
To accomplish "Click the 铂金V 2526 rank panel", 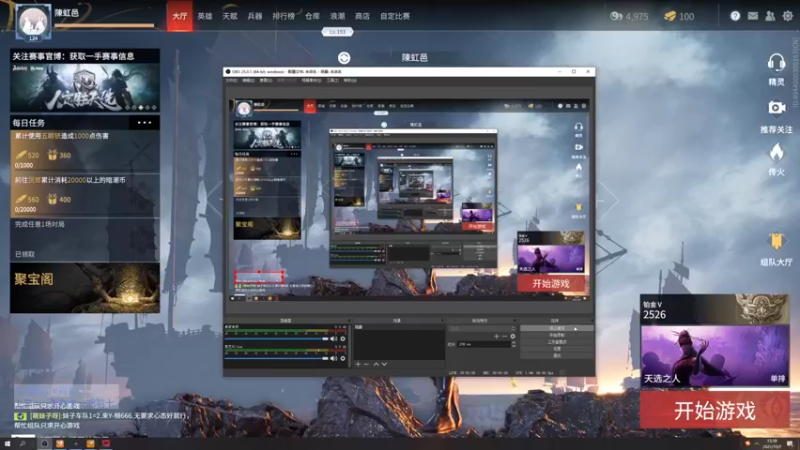I will (715, 310).
